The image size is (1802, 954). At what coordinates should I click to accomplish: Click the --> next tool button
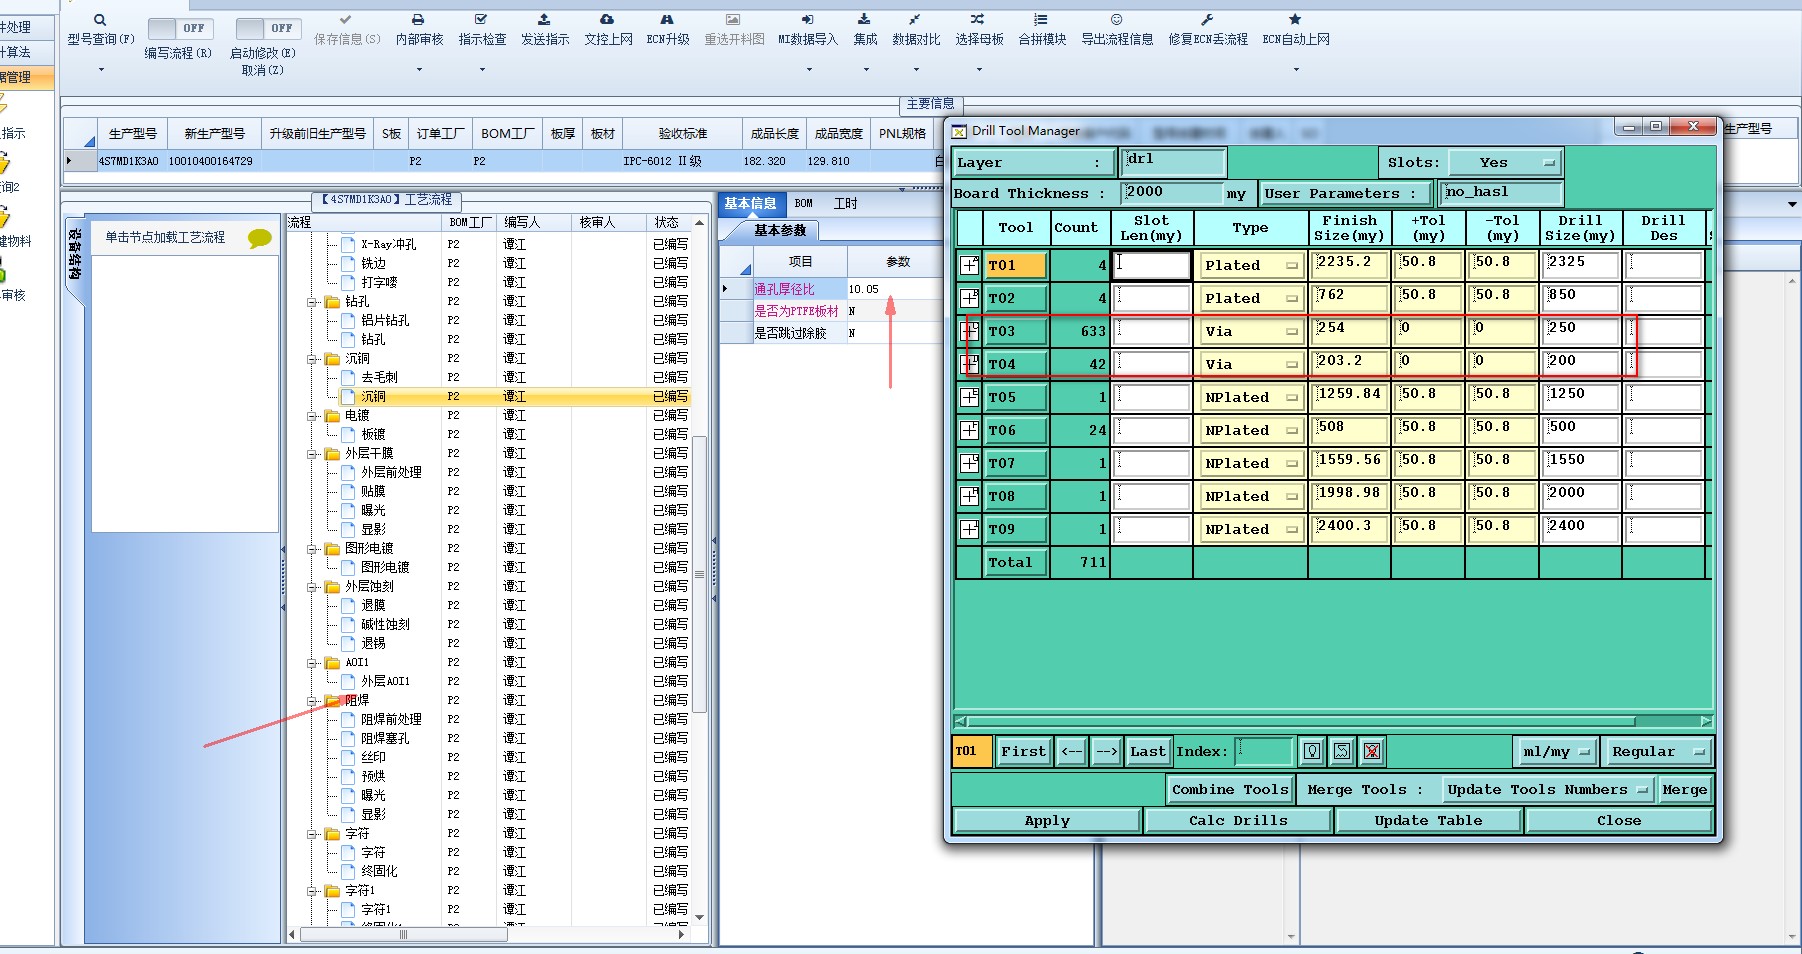pyautogui.click(x=1106, y=751)
